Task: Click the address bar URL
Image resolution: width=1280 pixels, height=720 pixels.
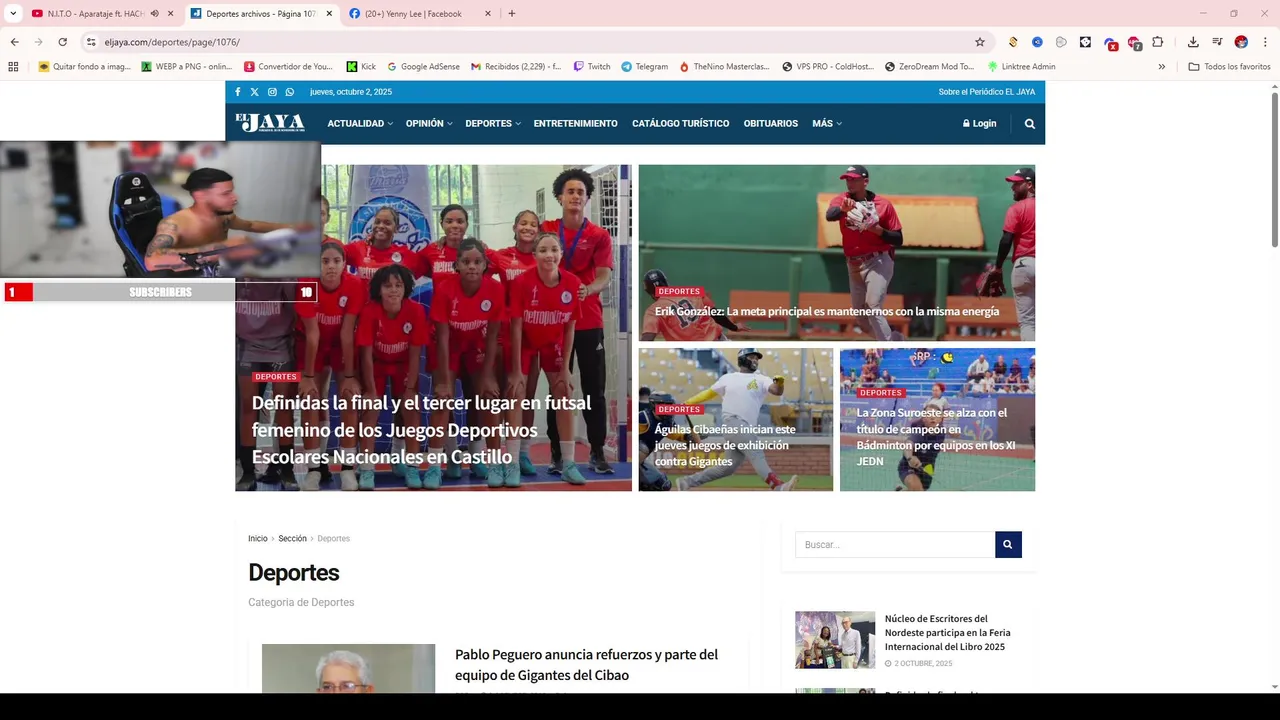Action: pos(172,42)
